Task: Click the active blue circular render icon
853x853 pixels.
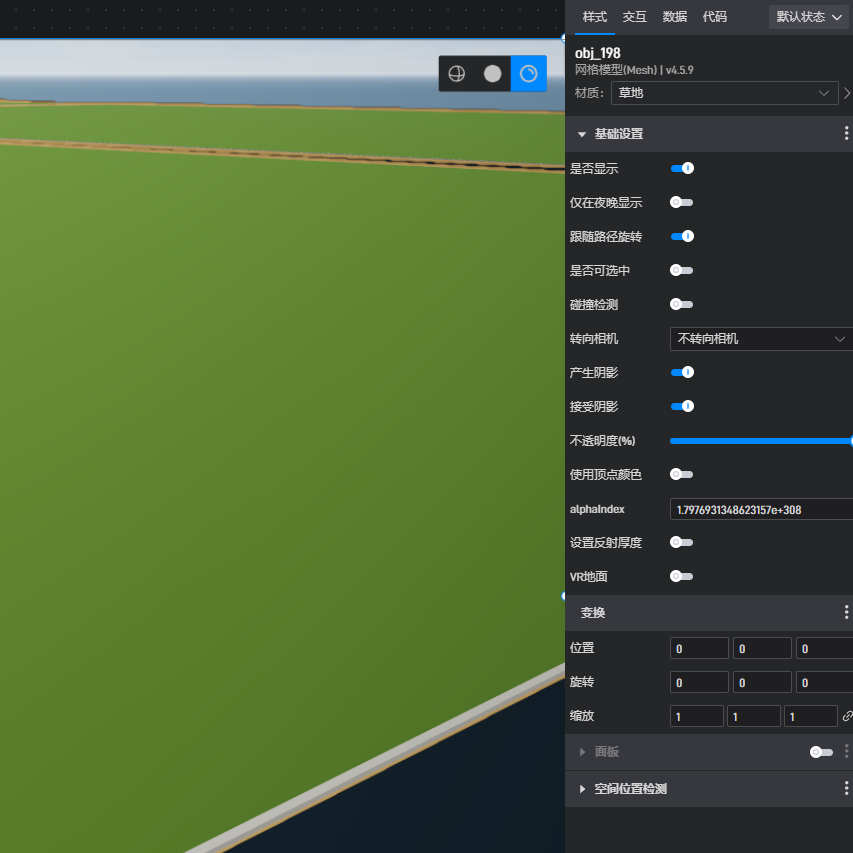Action: coord(528,73)
